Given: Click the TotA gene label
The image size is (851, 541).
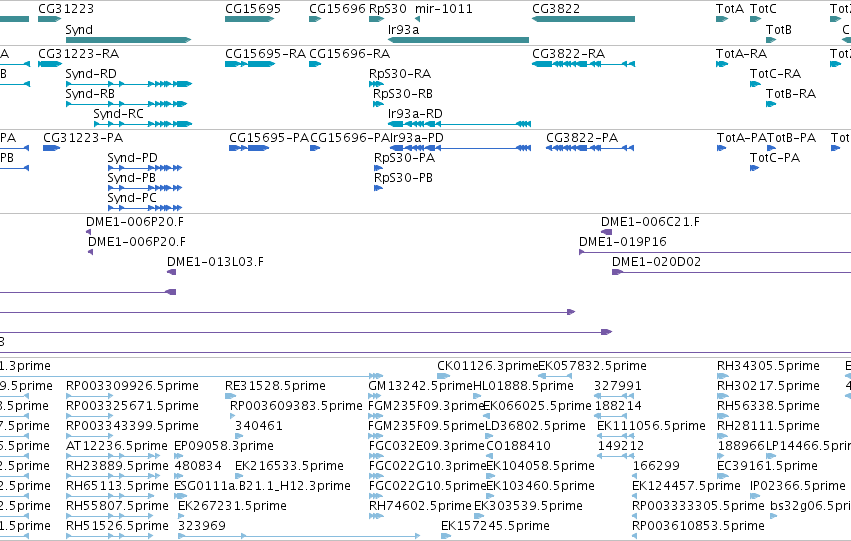Looking at the screenshot, I should click(x=729, y=9).
